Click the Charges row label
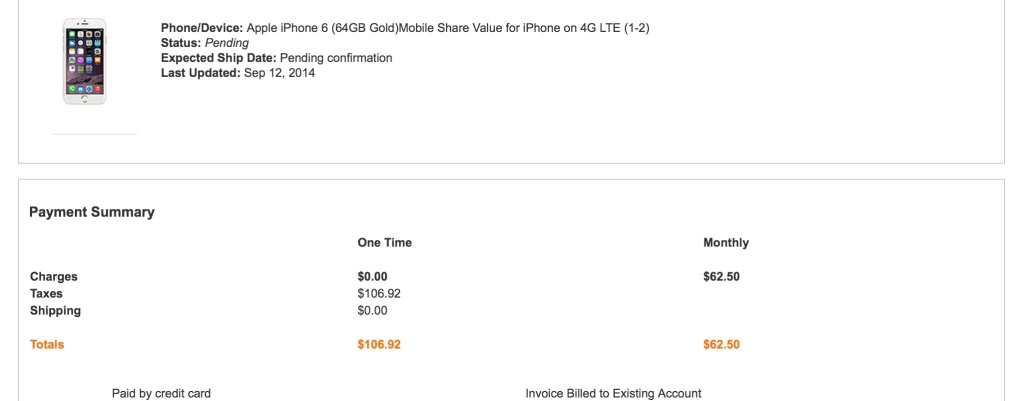Screen dimensions: 1023x401 pyautogui.click(x=54, y=277)
